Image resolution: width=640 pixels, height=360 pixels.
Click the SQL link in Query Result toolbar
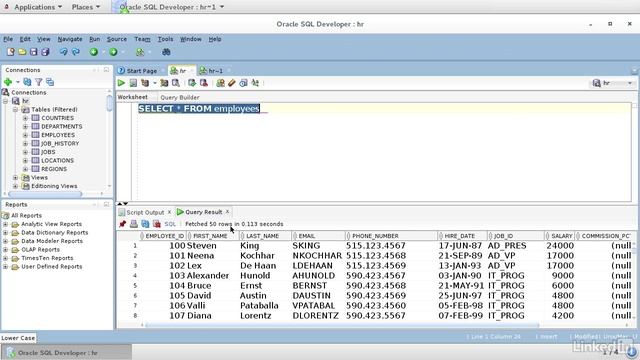pos(170,224)
